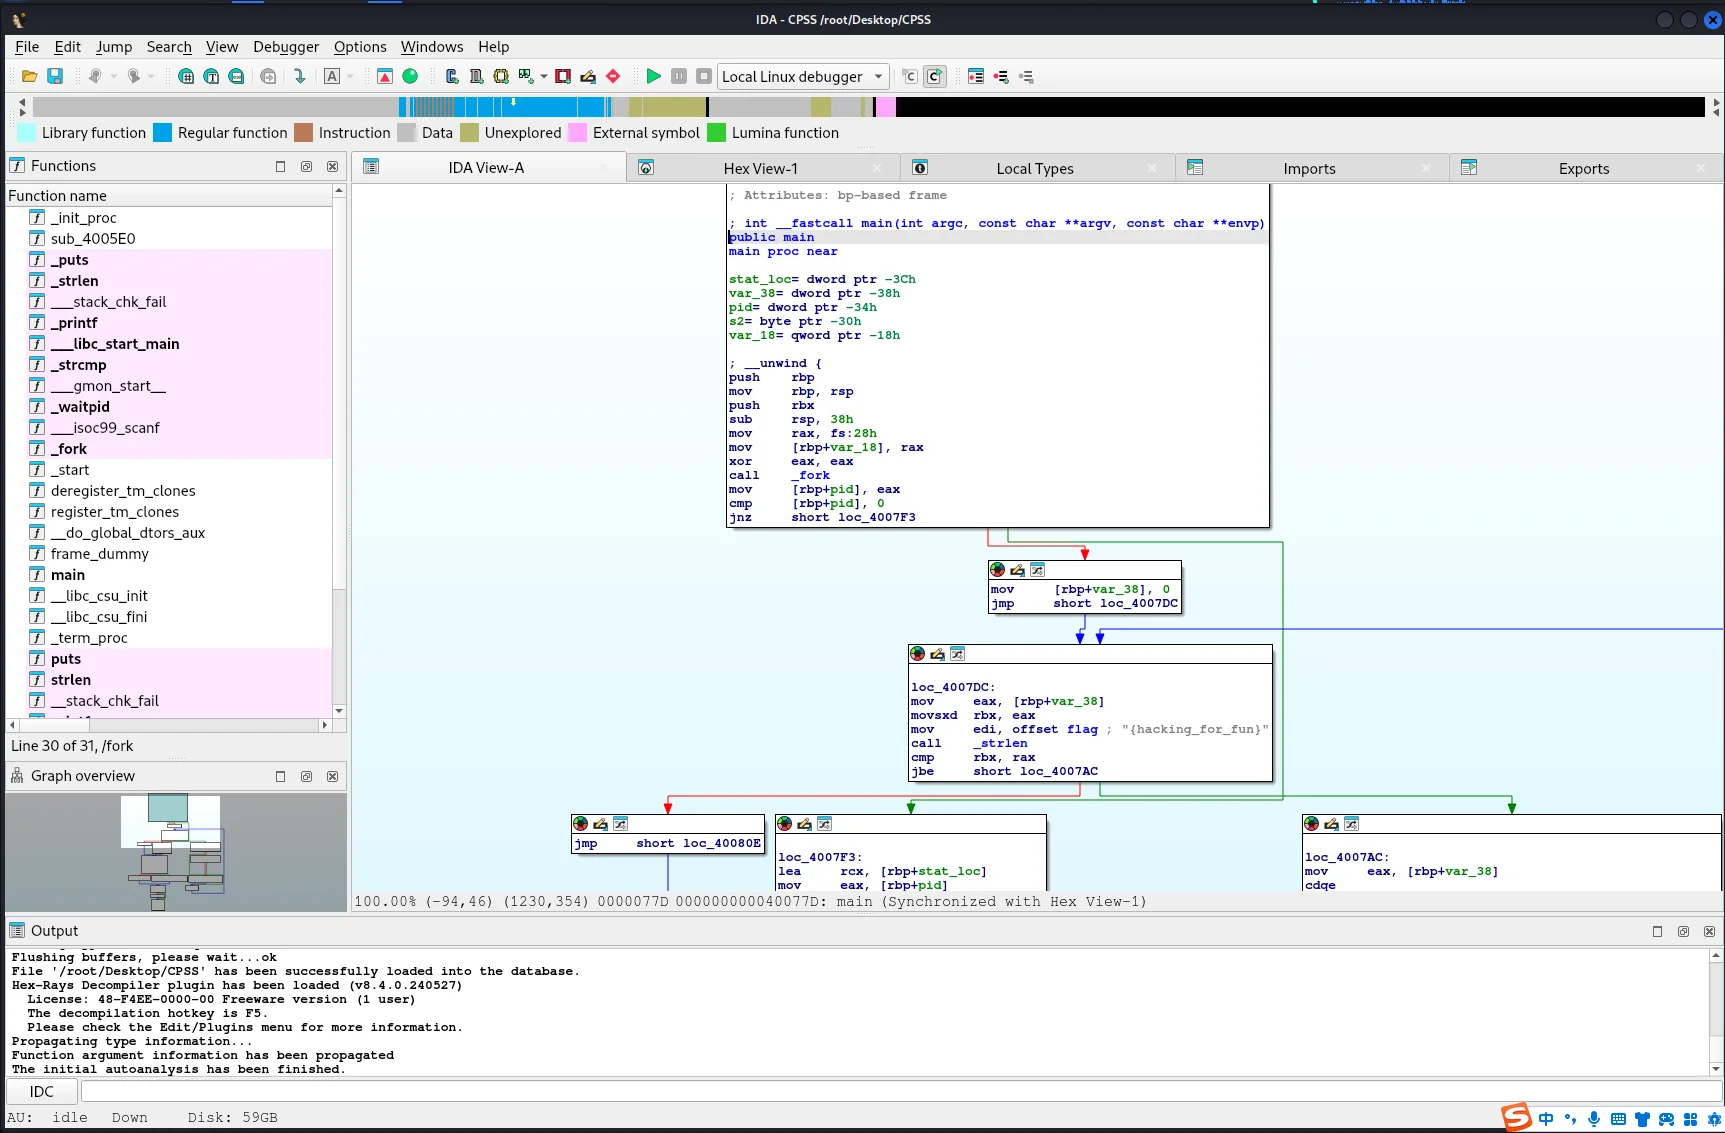The width and height of the screenshot is (1725, 1133).
Task: Open the Debugger menu
Action: (x=285, y=47)
